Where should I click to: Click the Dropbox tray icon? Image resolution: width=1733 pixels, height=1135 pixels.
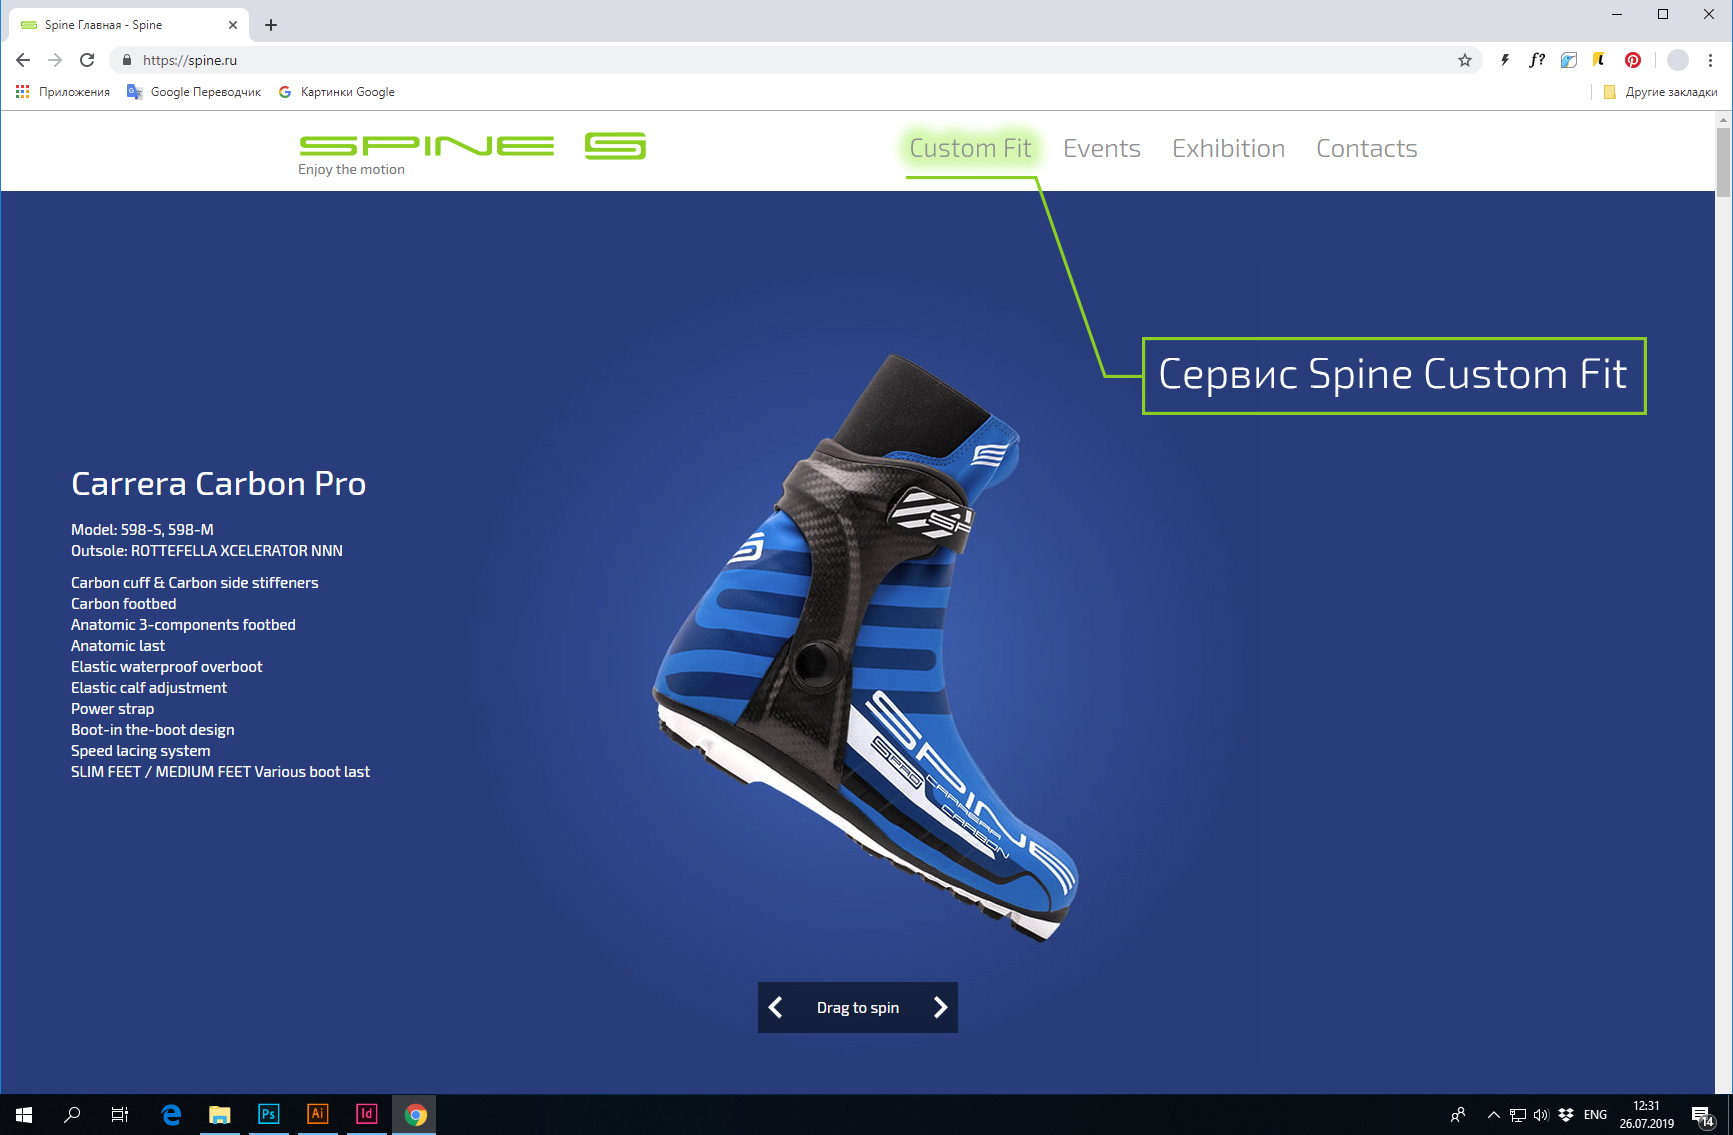click(x=1566, y=1115)
